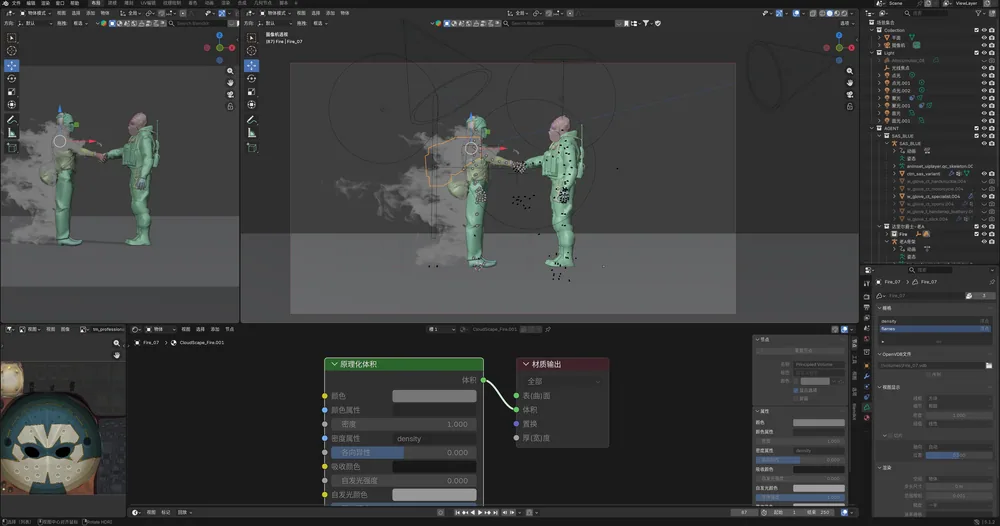Viewport: 1000px width, 526px height.
Task: Click CloudScape_Fire.001 breadcrumb in node editor
Action: (202, 343)
